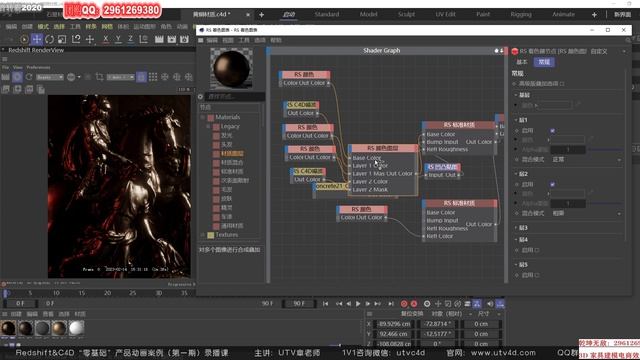Adjust the Layer 1 alpha slider
This screenshot has width=640, height=360.
(604, 150)
